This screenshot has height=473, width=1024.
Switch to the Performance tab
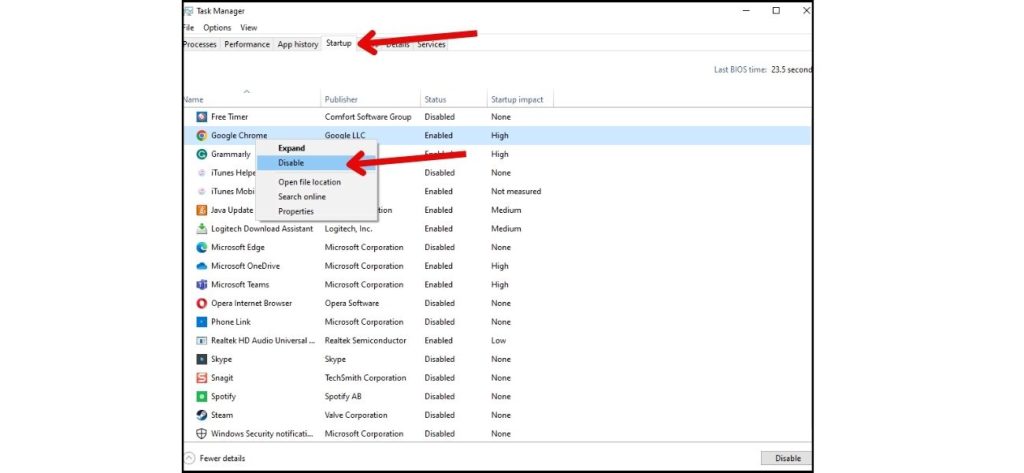[247, 44]
